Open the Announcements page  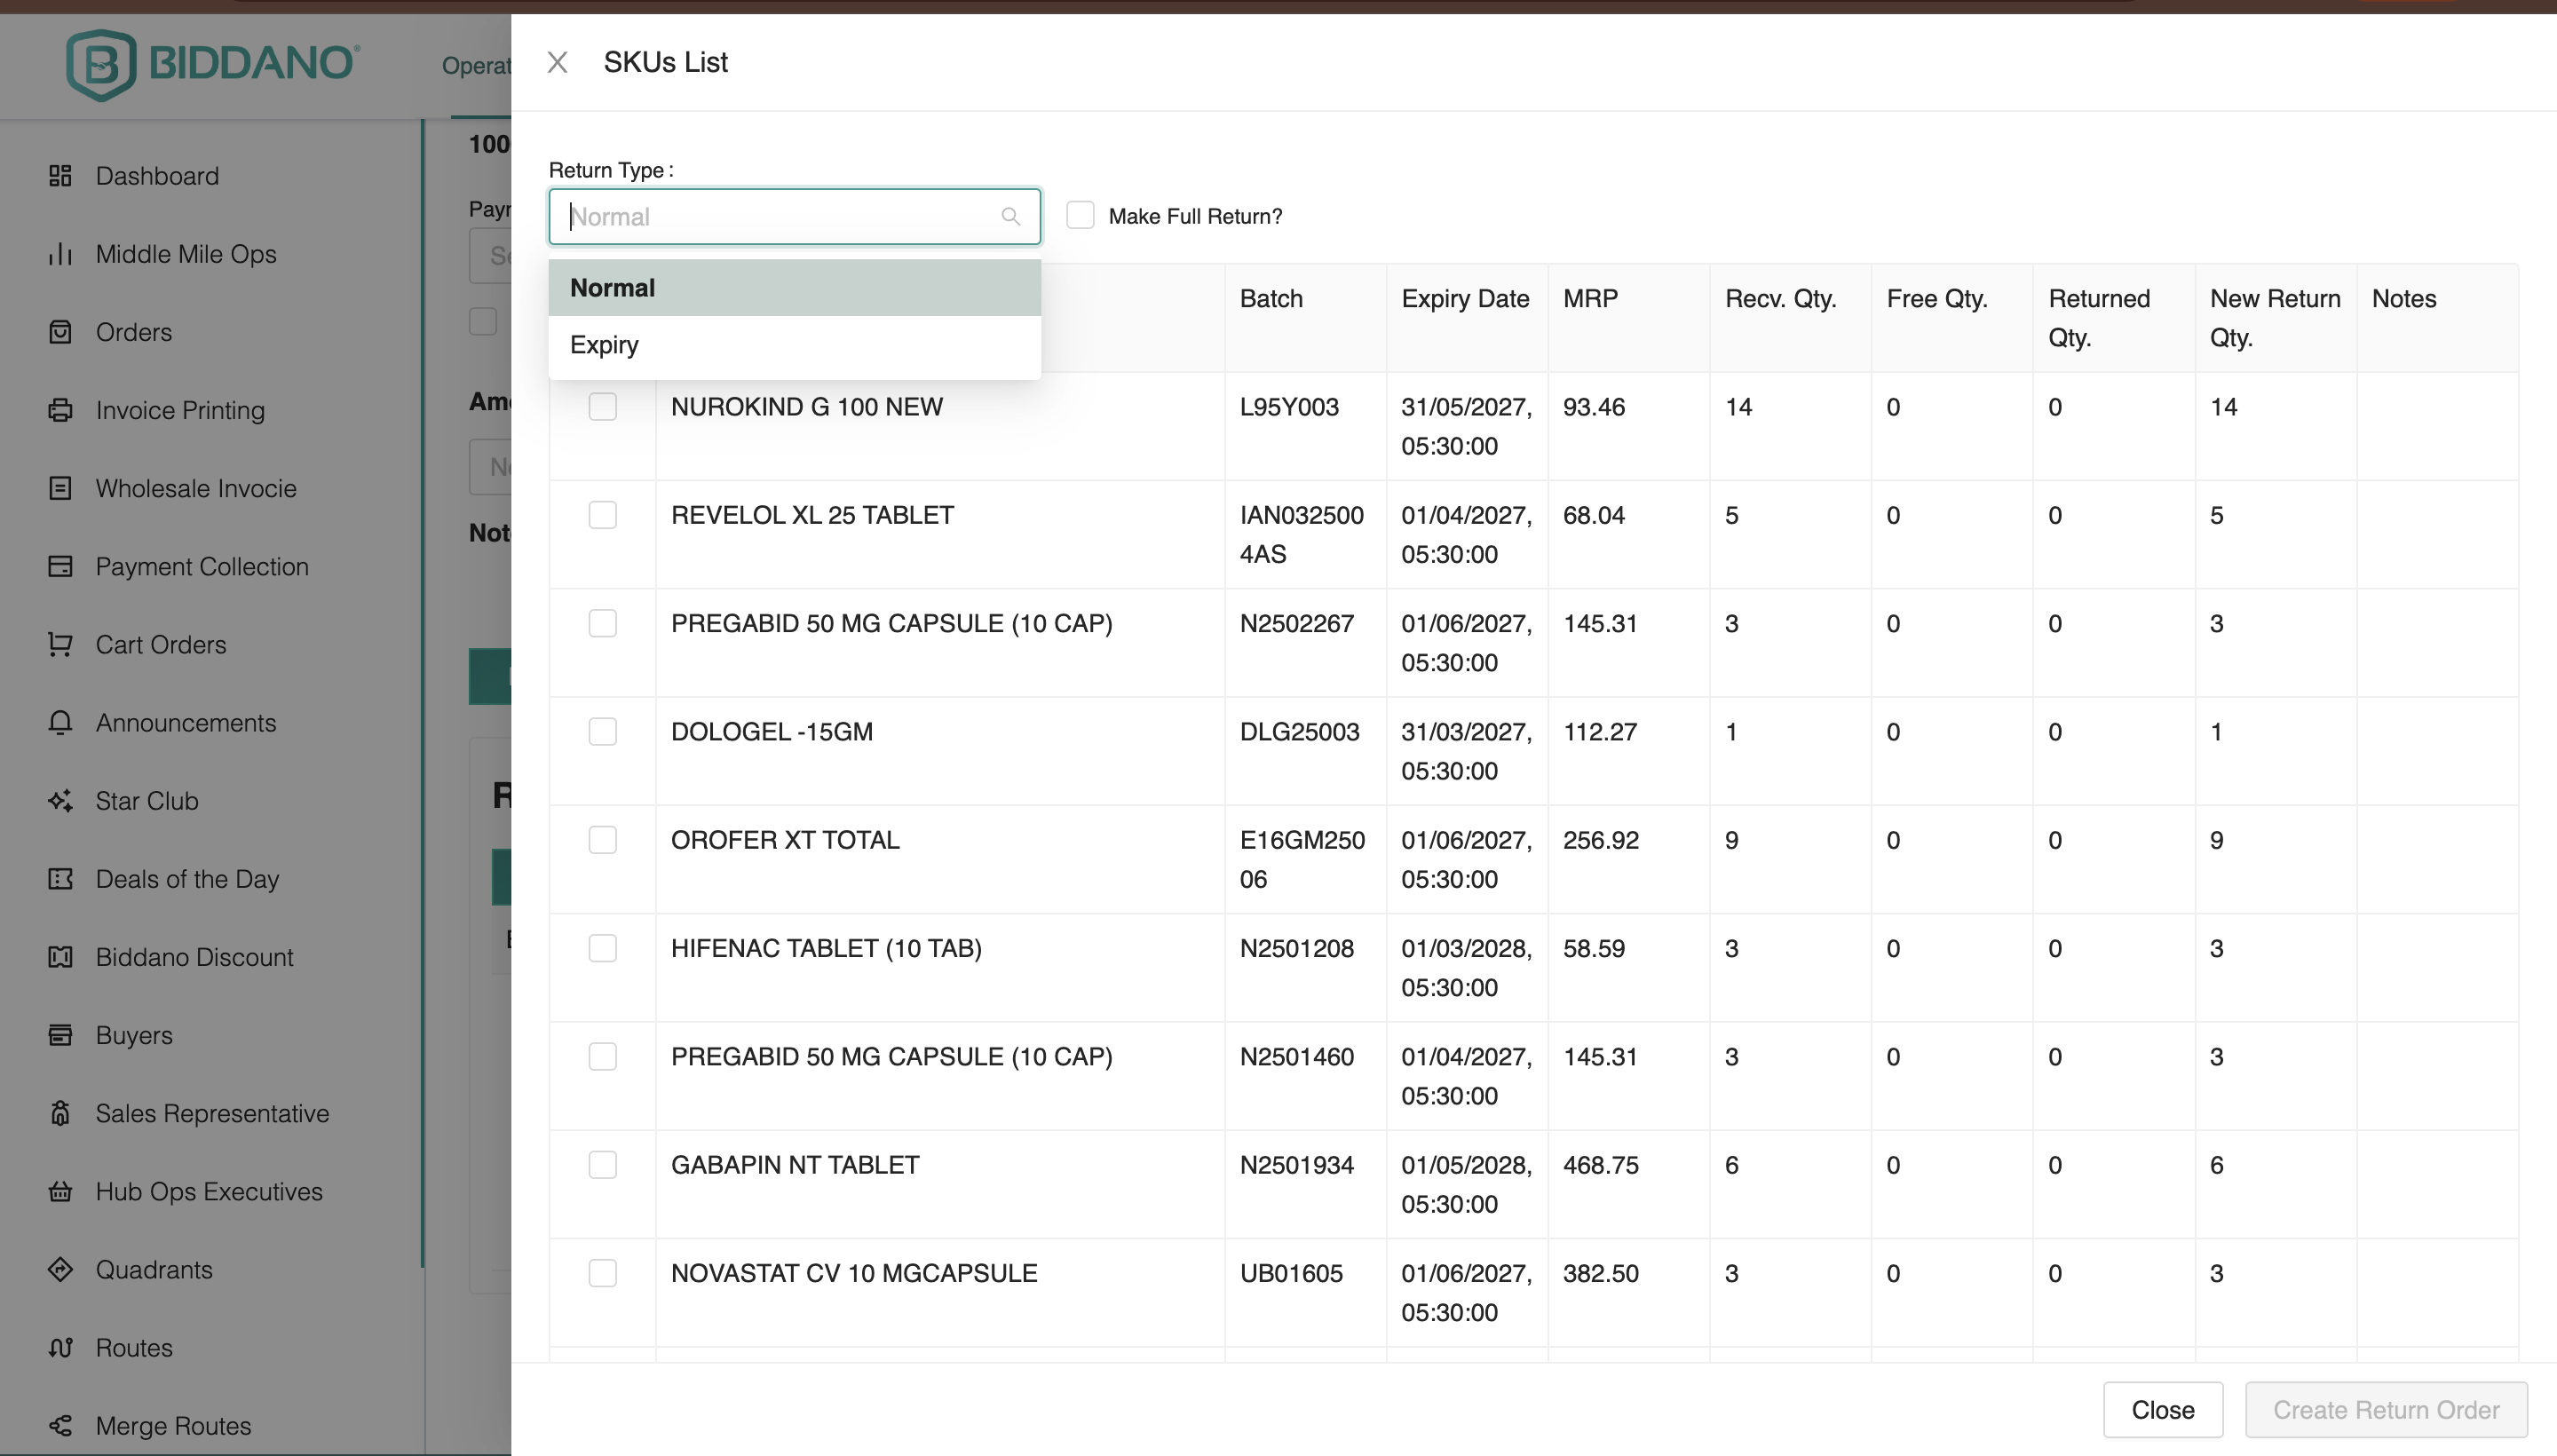pos(186,722)
